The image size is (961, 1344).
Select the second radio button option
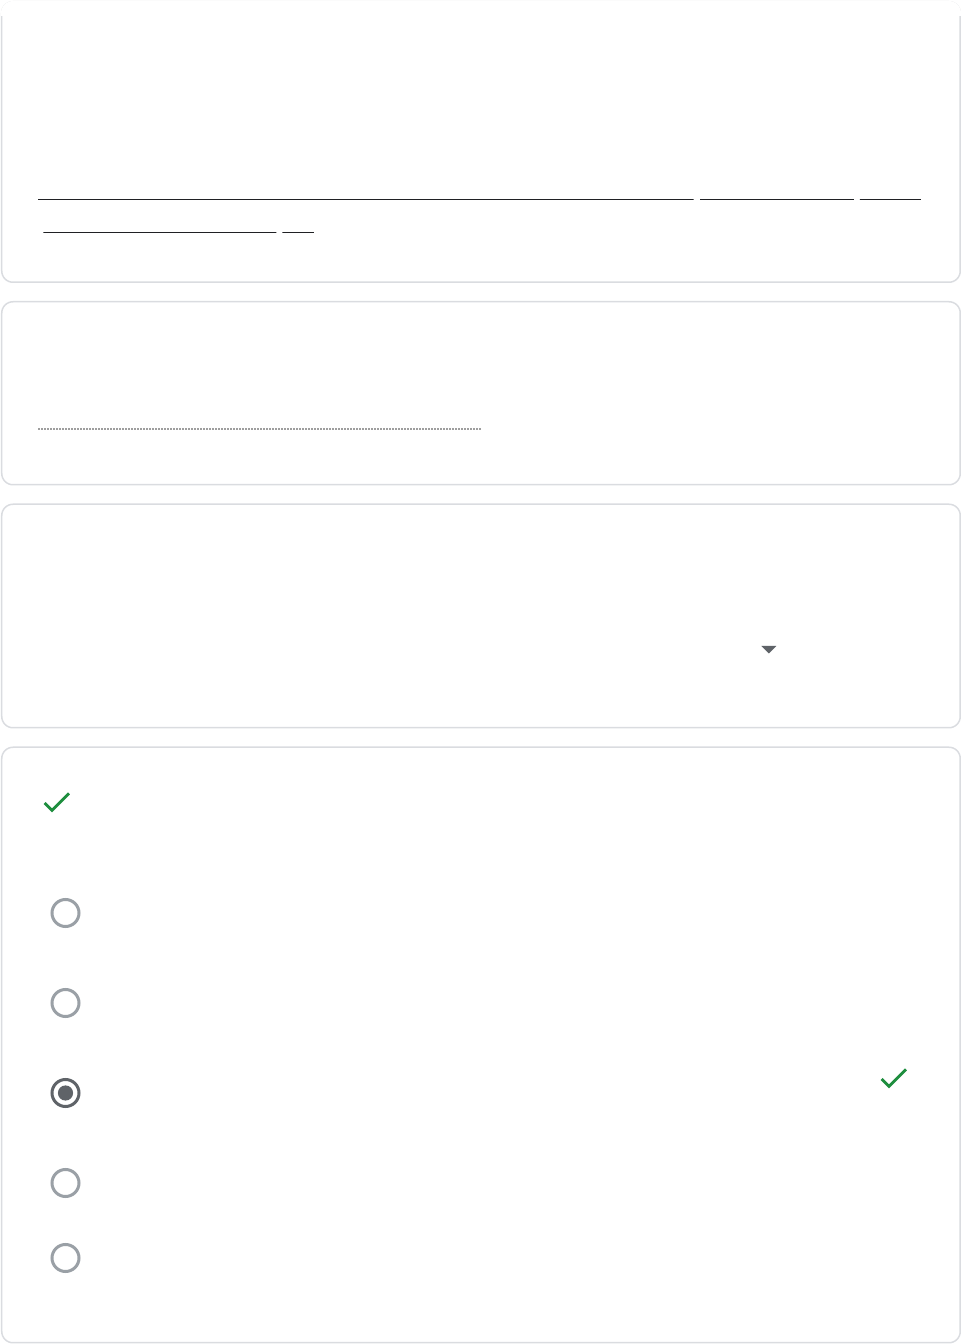66,1003
